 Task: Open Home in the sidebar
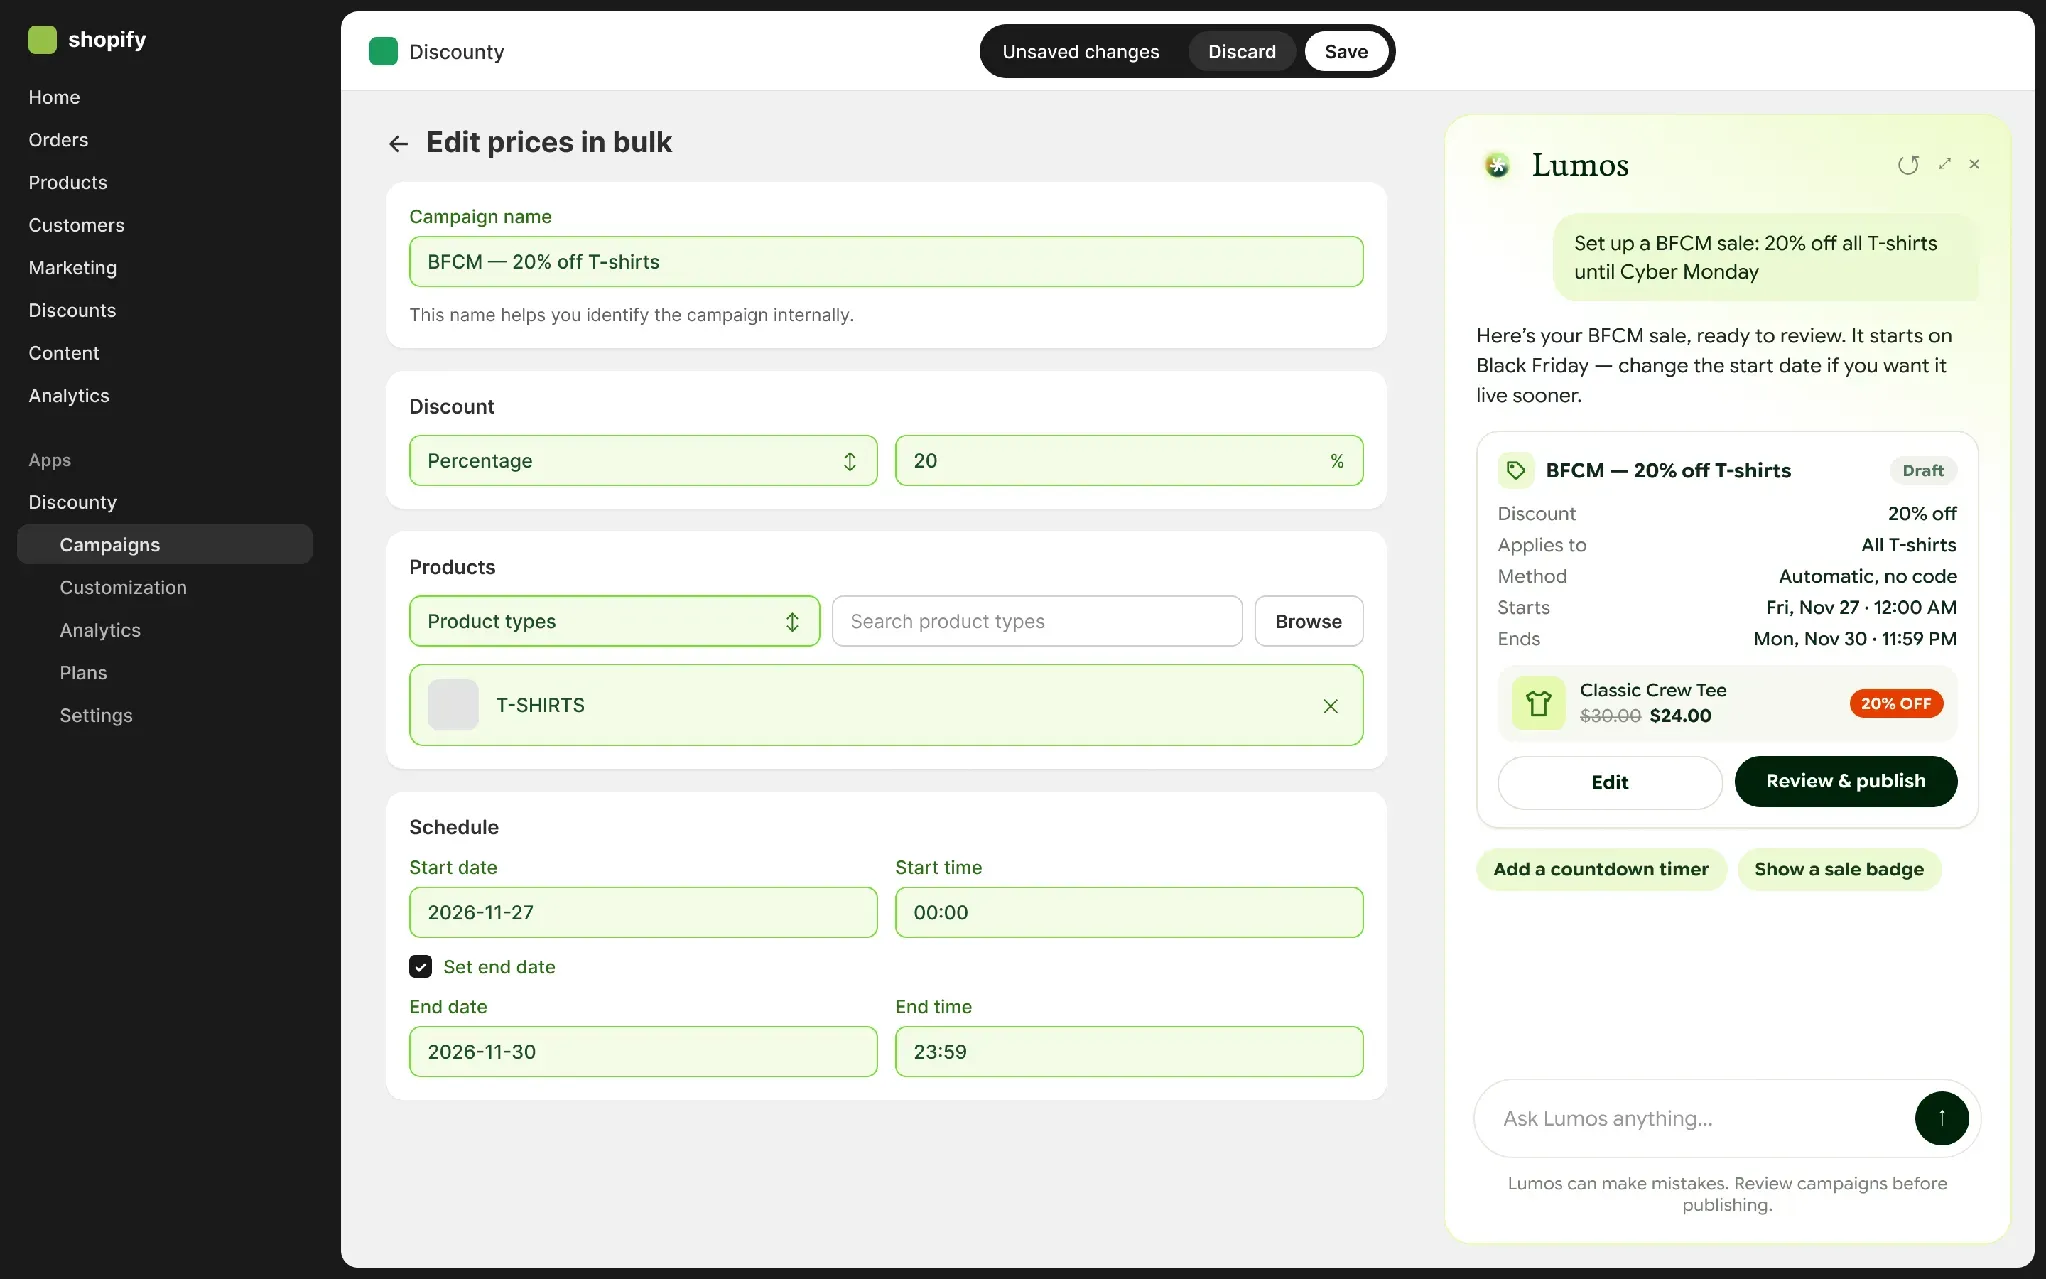[x=54, y=97]
